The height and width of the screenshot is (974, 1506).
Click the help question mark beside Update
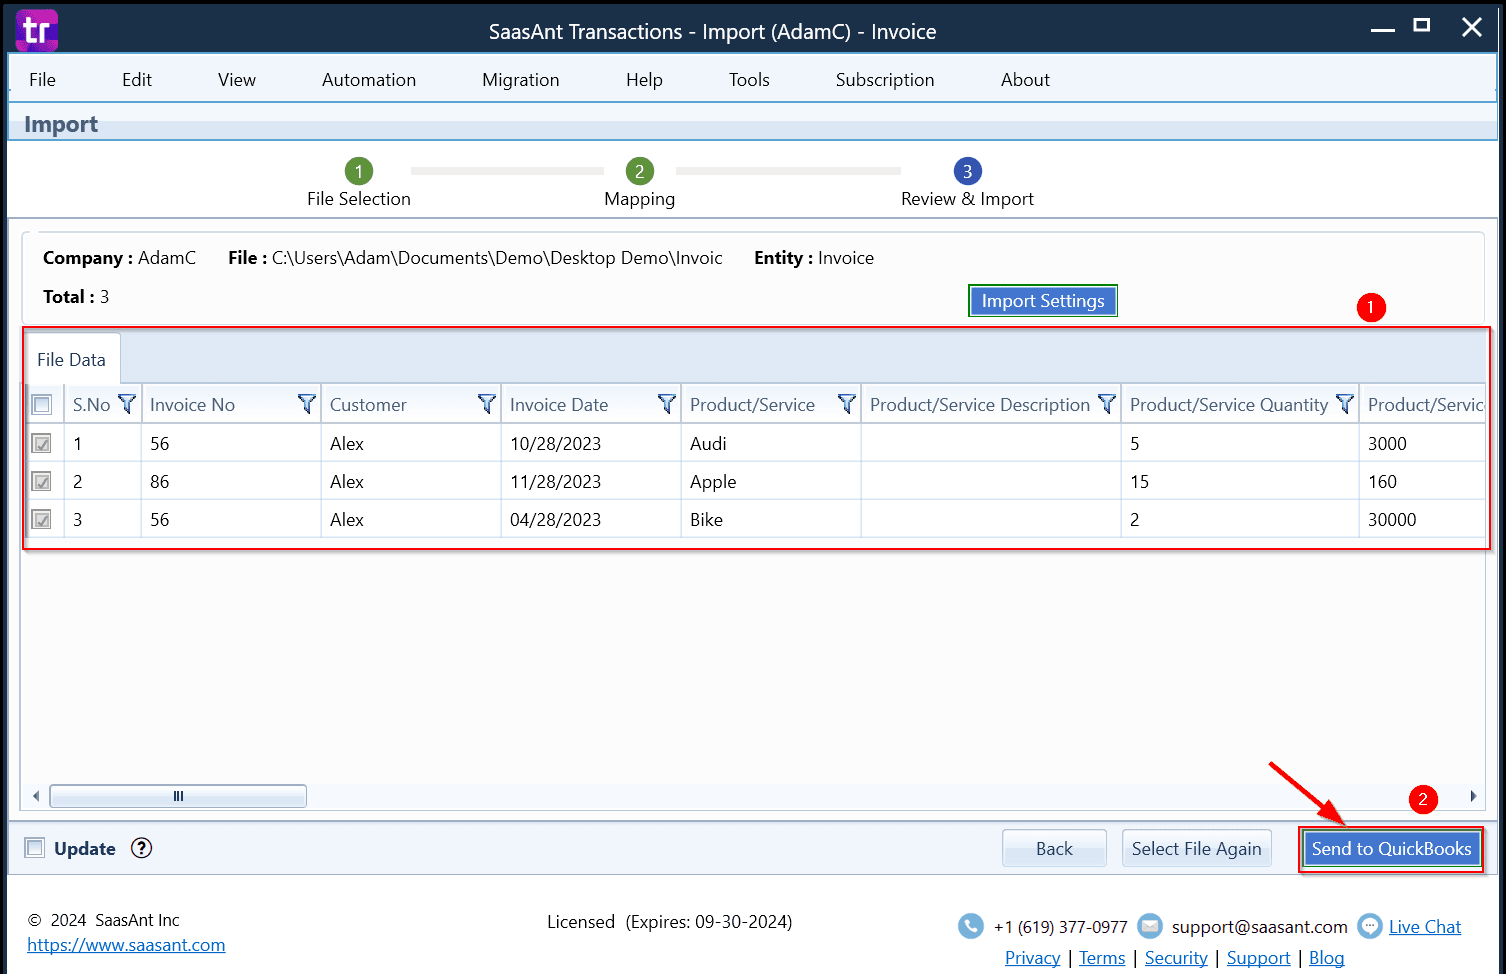click(142, 848)
